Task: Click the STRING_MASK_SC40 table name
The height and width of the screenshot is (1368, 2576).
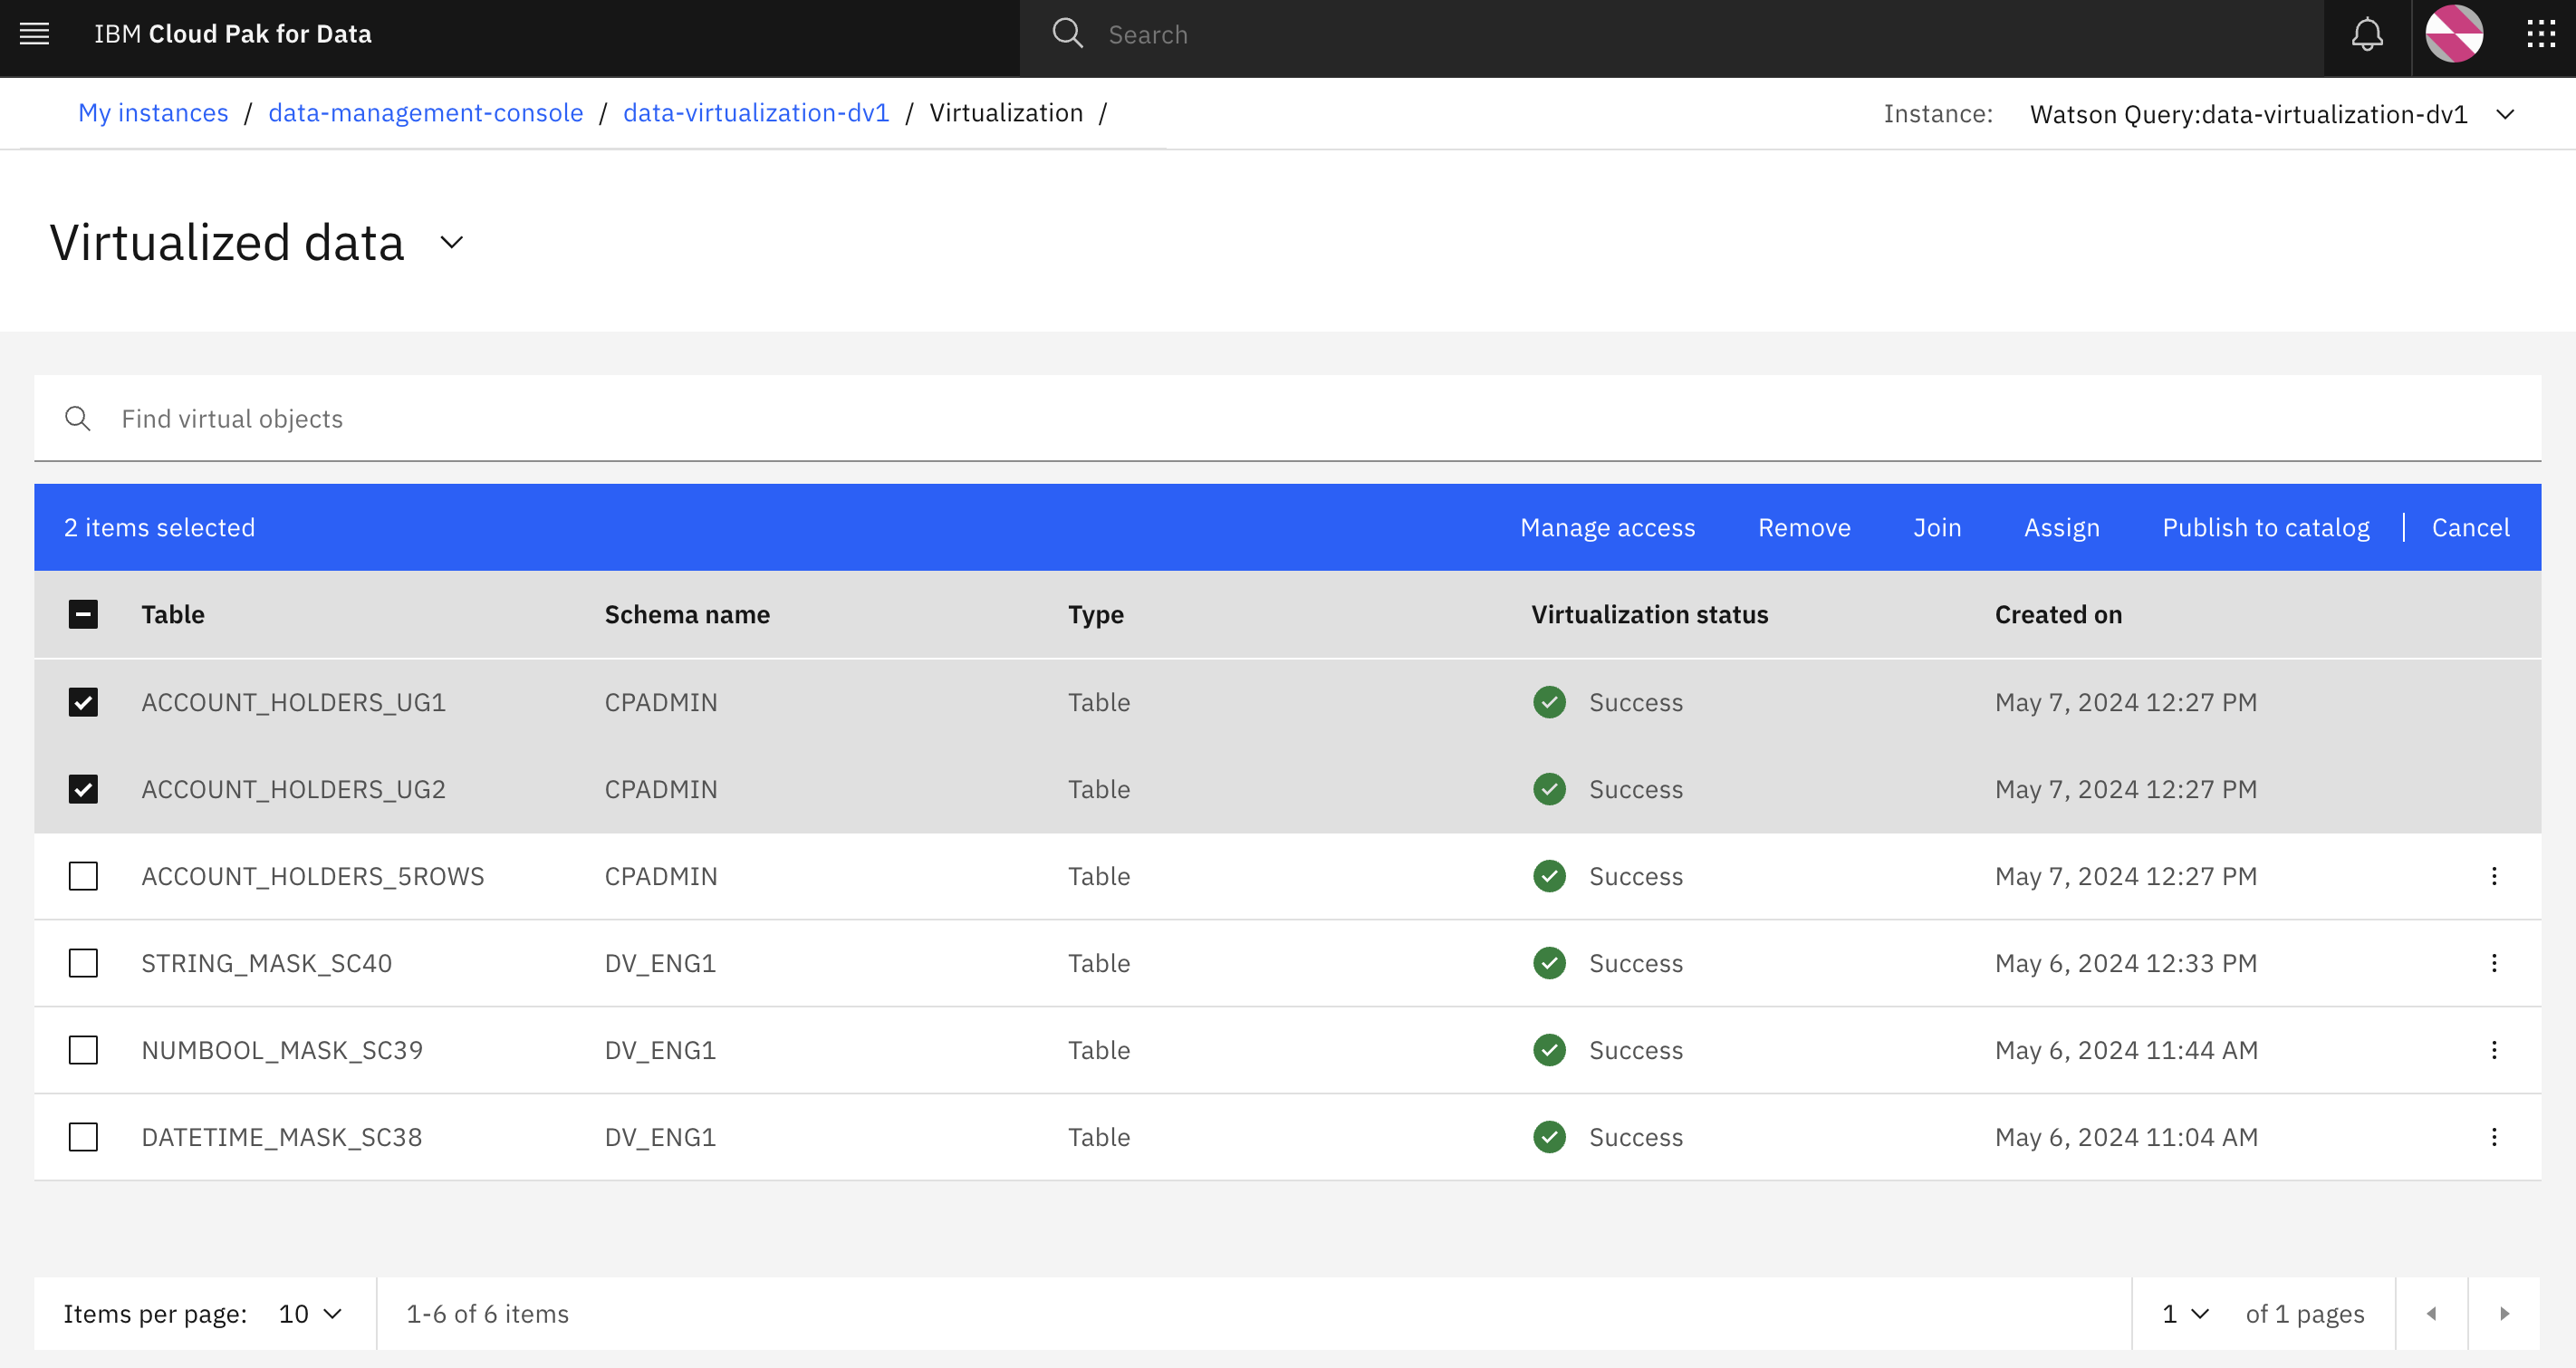Action: pyautogui.click(x=266, y=963)
